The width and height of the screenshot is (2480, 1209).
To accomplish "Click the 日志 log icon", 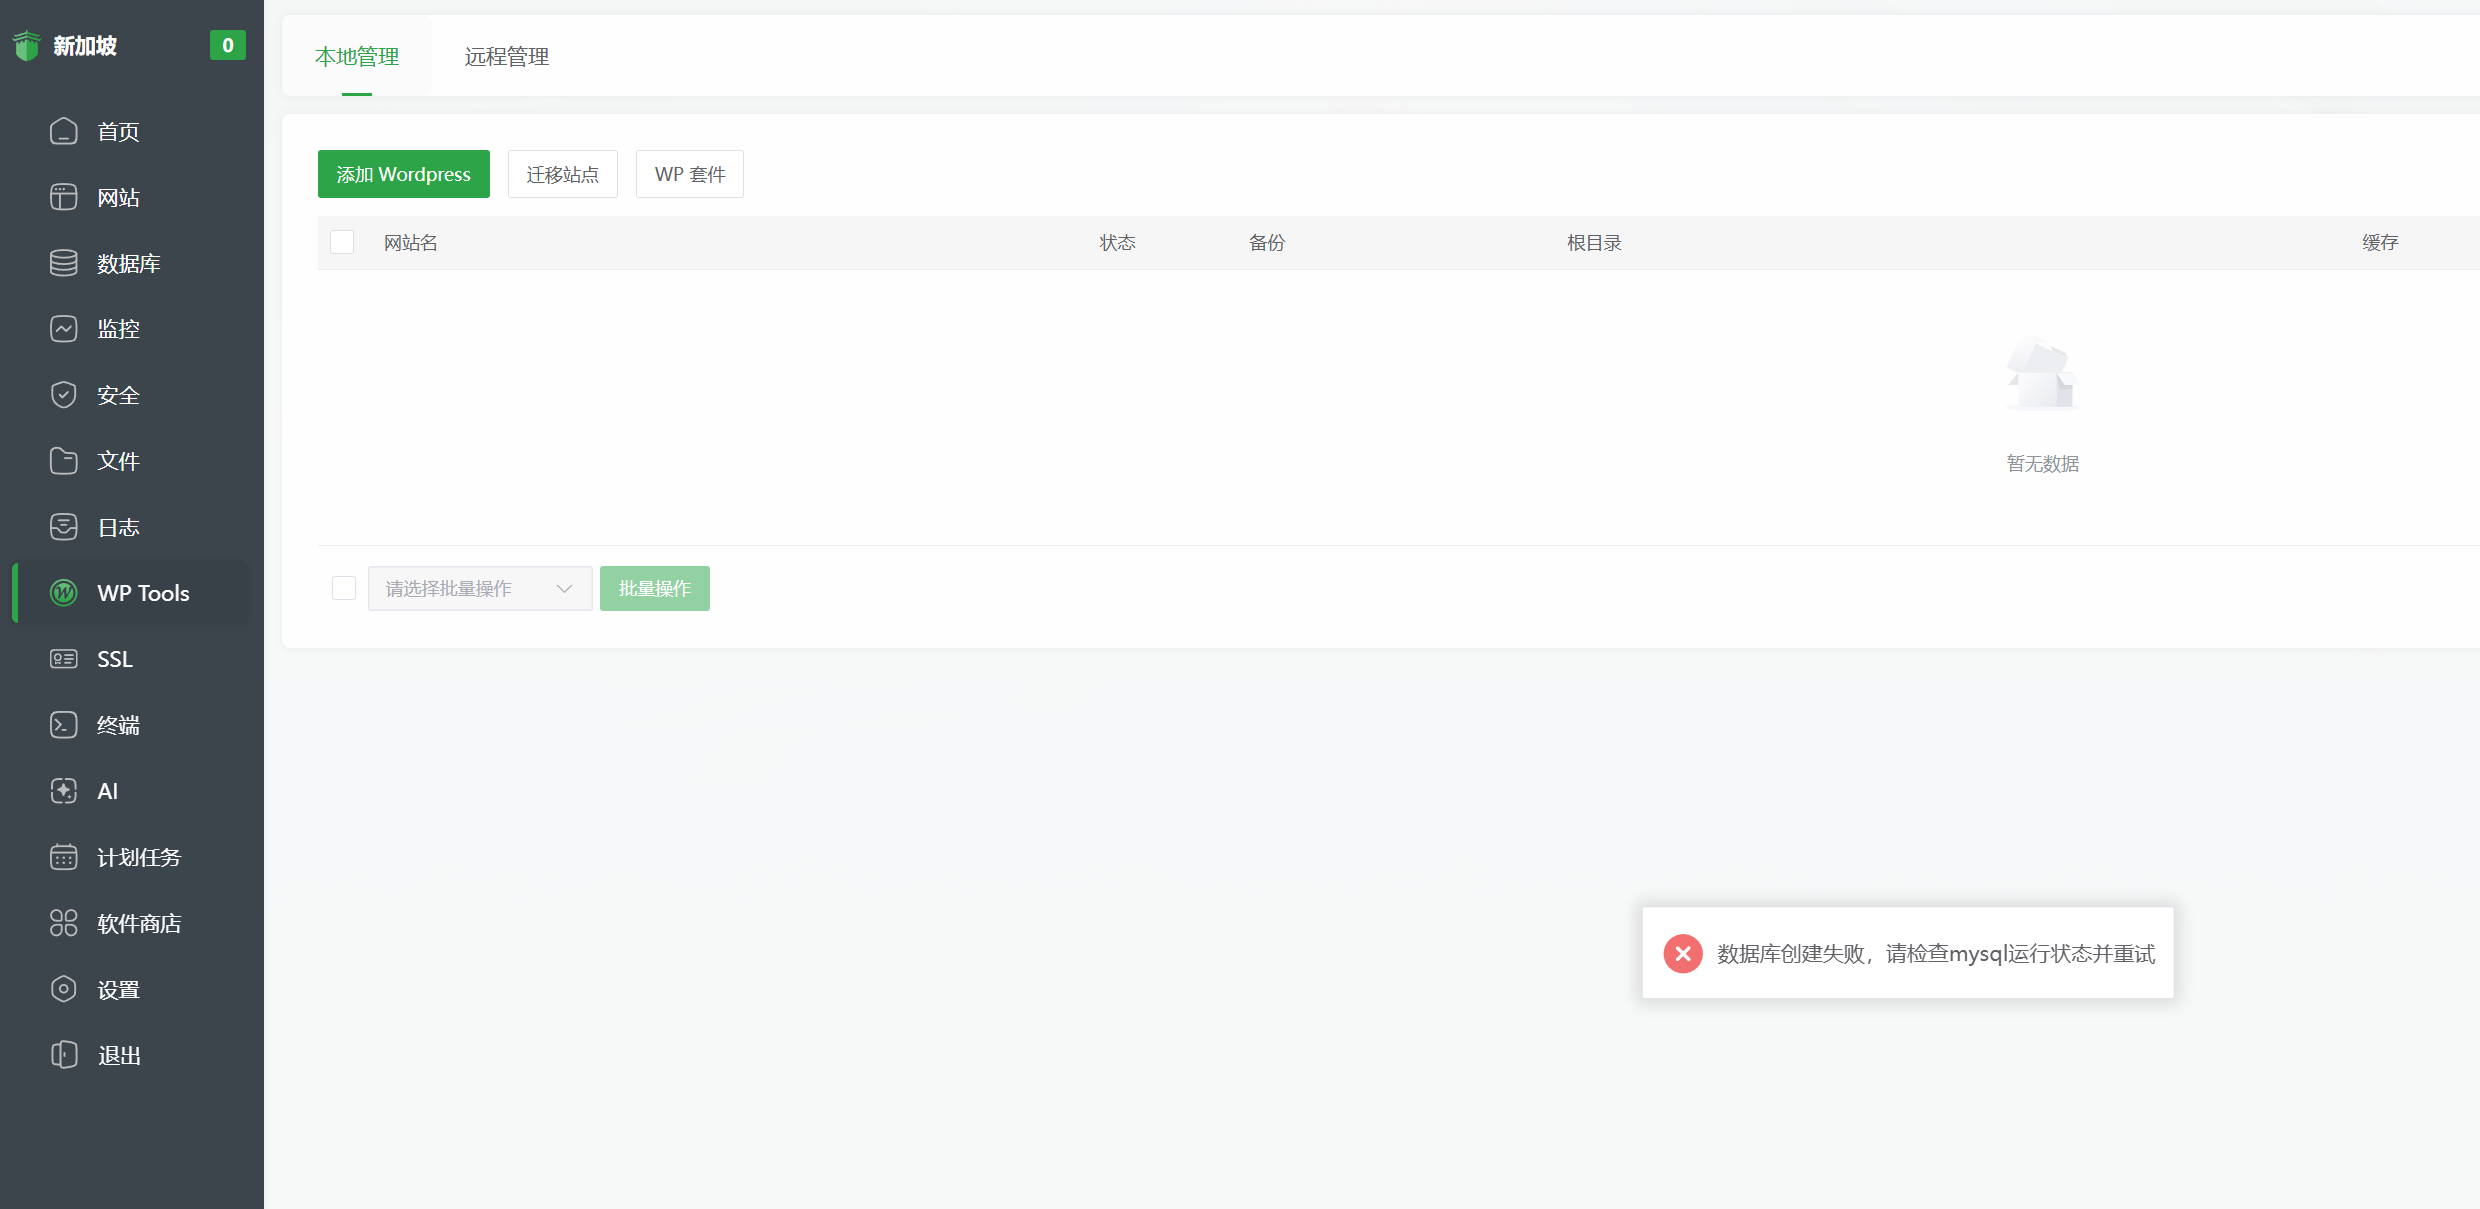I will tap(64, 527).
